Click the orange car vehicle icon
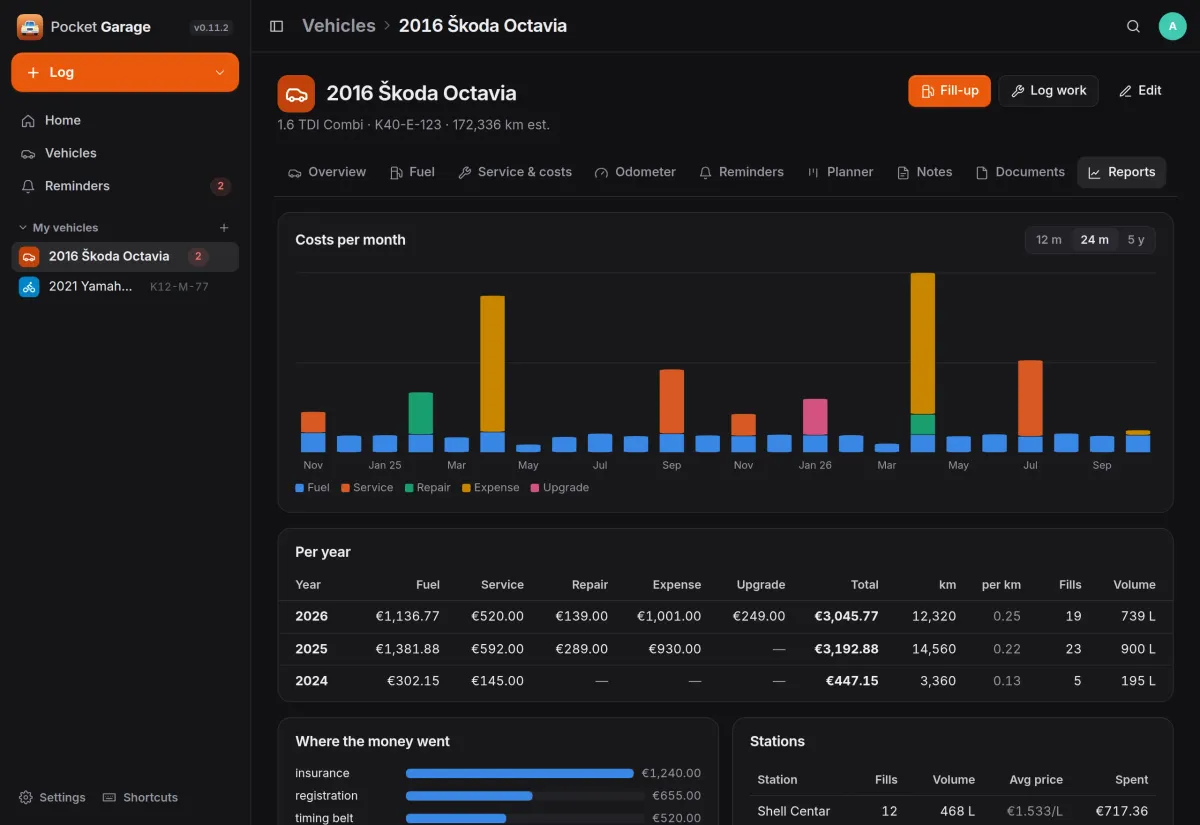 click(296, 93)
